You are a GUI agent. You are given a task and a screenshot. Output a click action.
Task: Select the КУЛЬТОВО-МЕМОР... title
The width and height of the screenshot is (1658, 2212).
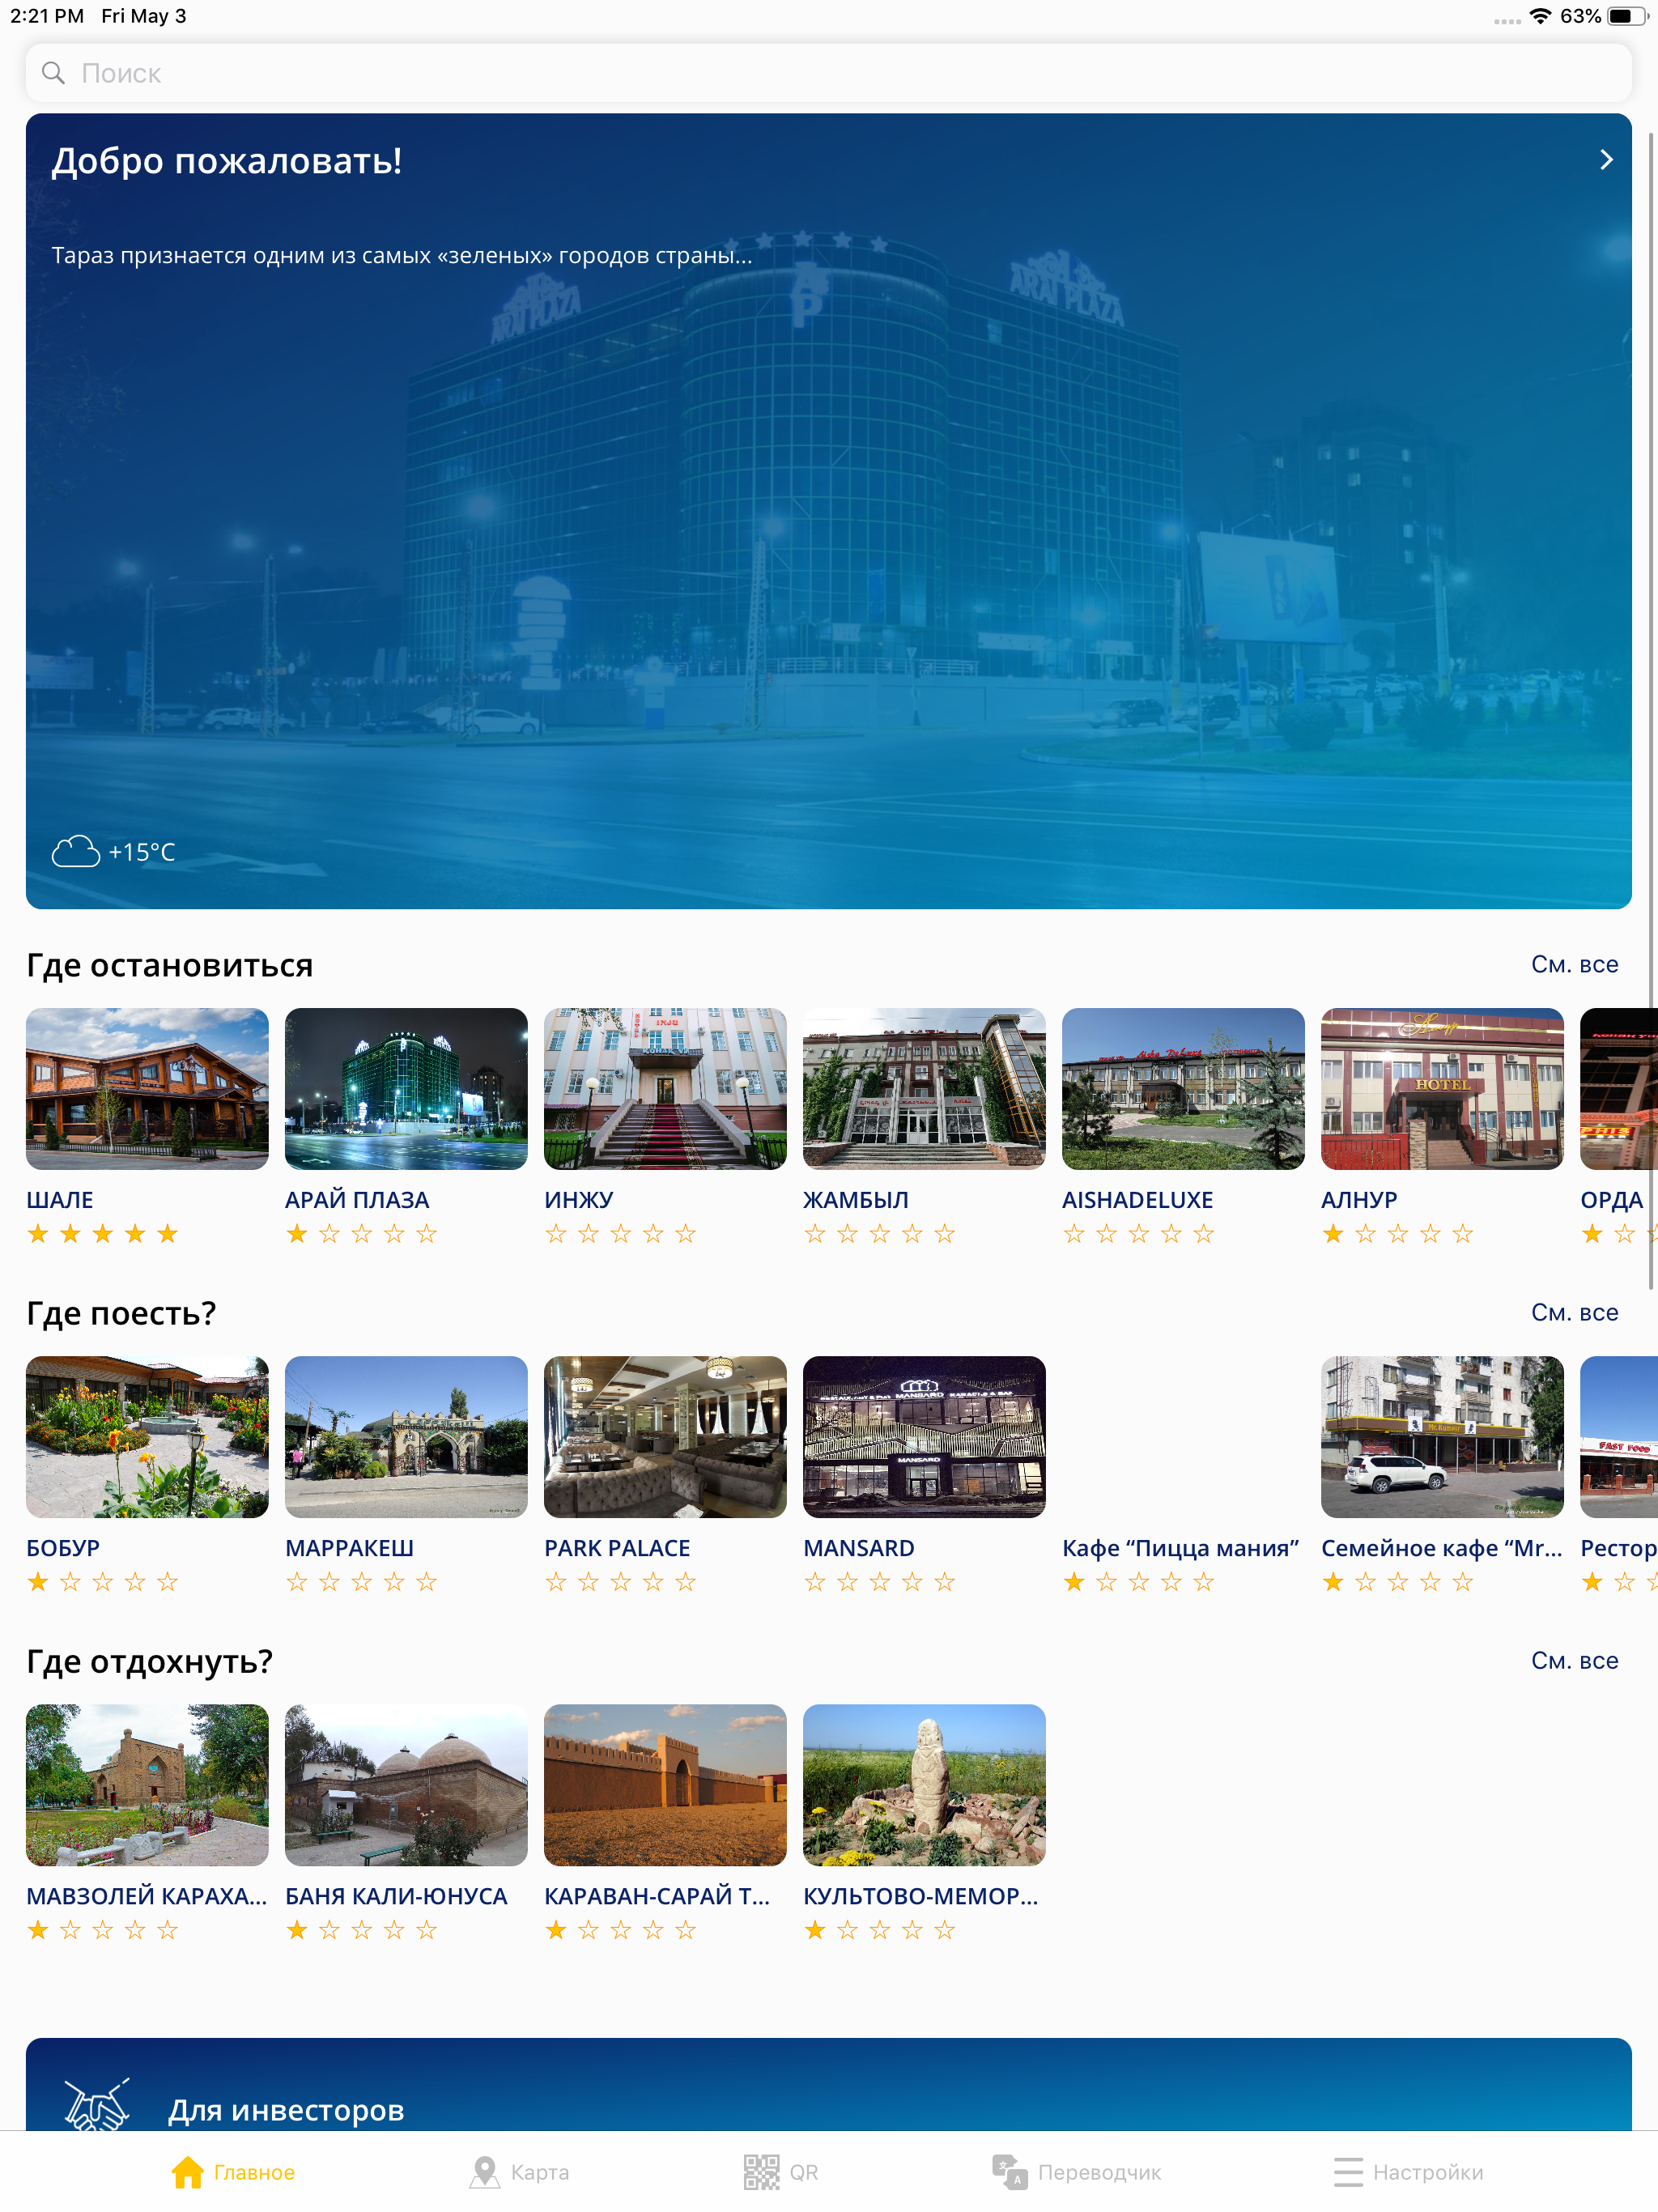(921, 1896)
